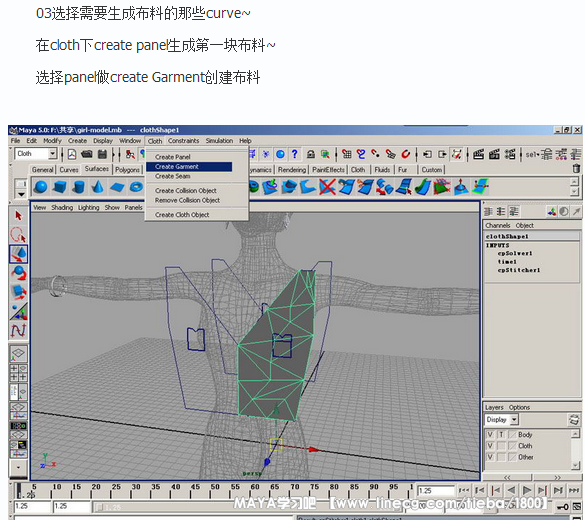Click the play forwards button

(x=526, y=490)
